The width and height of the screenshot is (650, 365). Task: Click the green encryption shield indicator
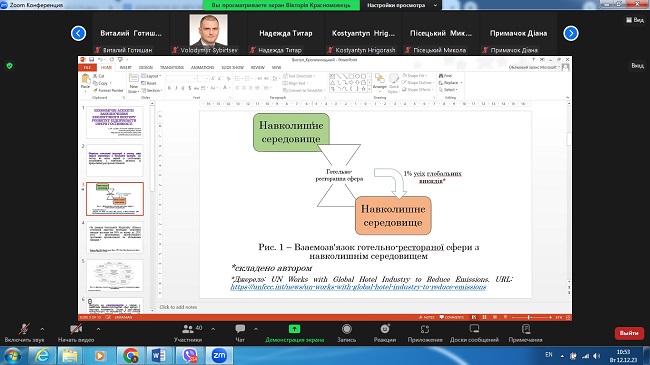coord(9,66)
